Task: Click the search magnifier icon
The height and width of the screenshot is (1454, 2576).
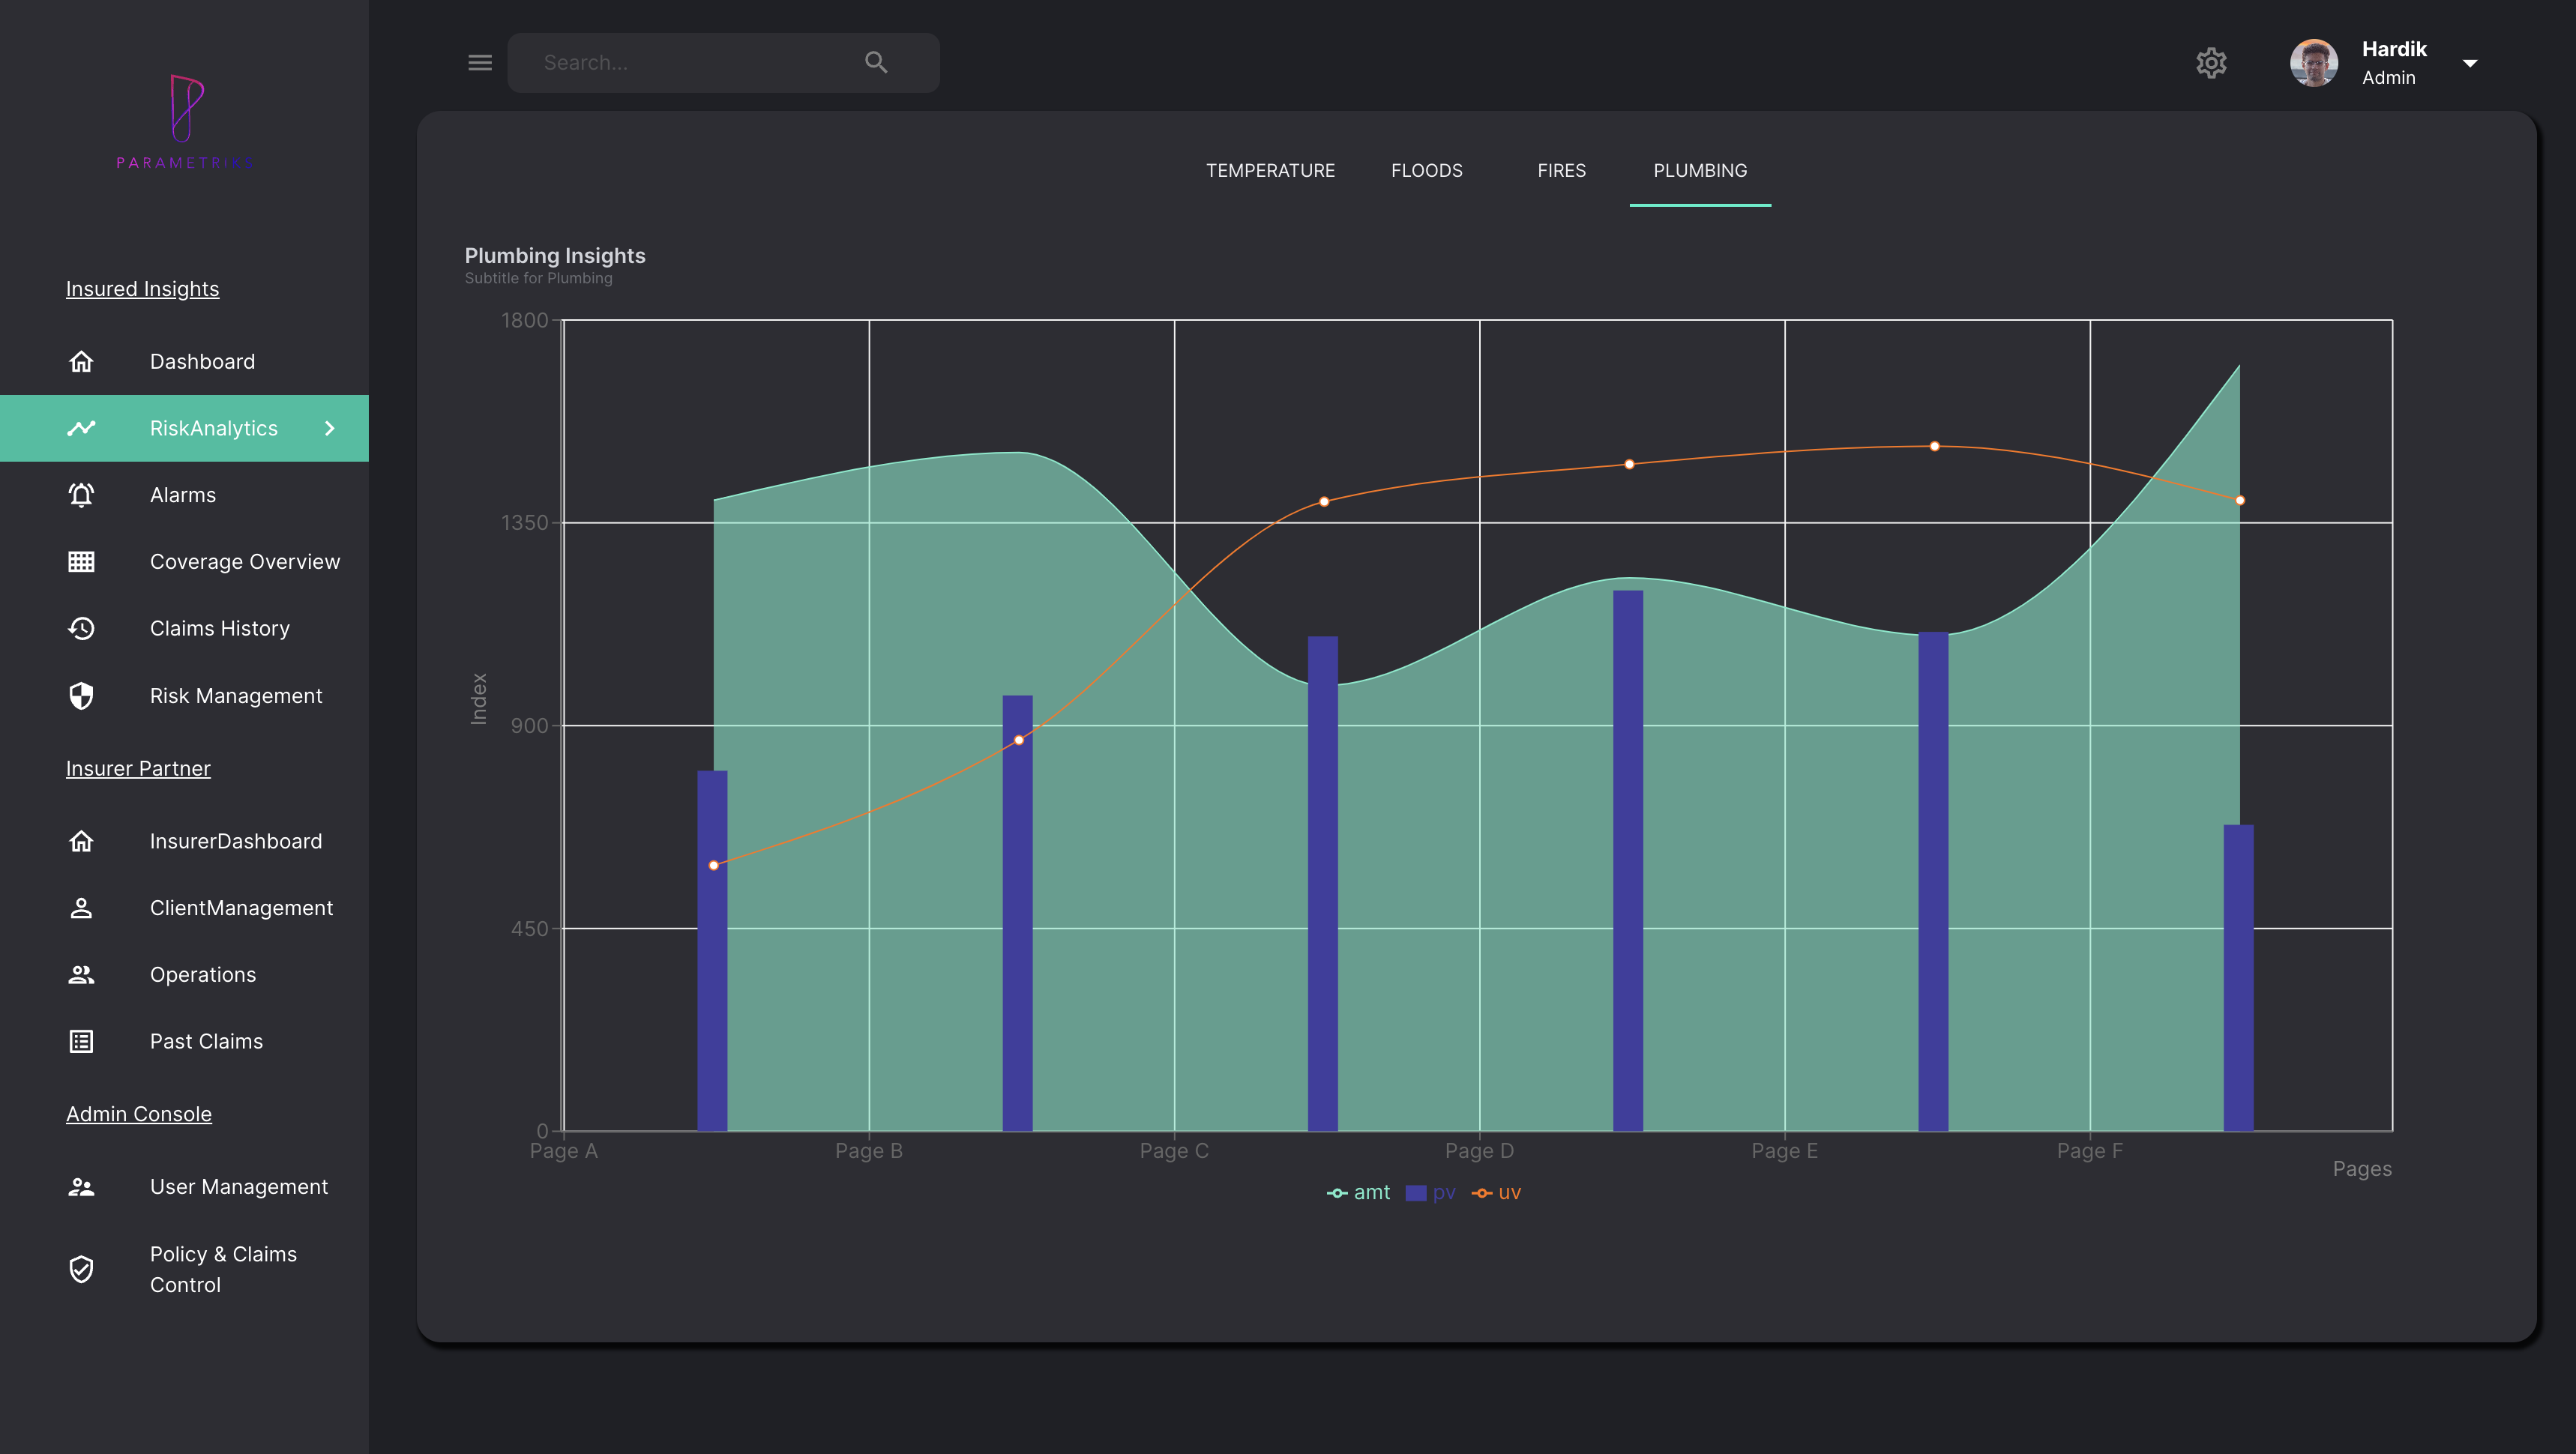Action: tap(876, 63)
